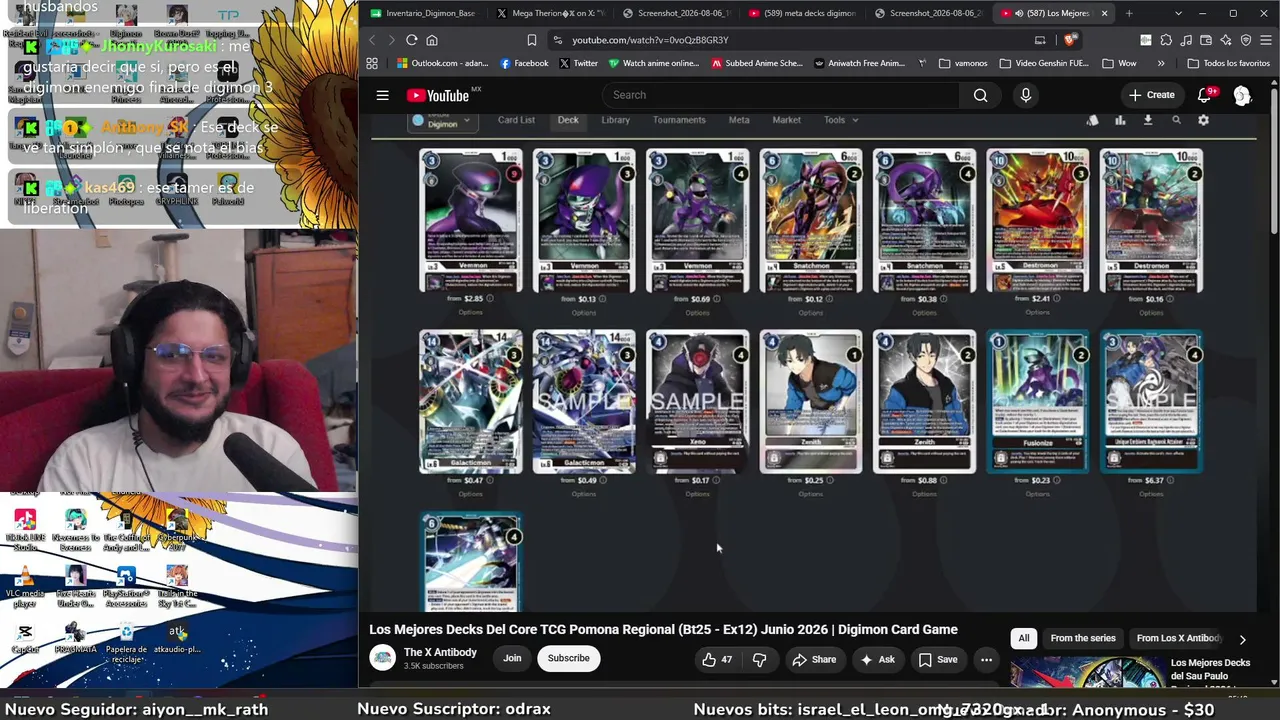Viewport: 1280px width, 720px height.
Task: Click the deck statistics bar chart icon
Action: click(x=1120, y=120)
